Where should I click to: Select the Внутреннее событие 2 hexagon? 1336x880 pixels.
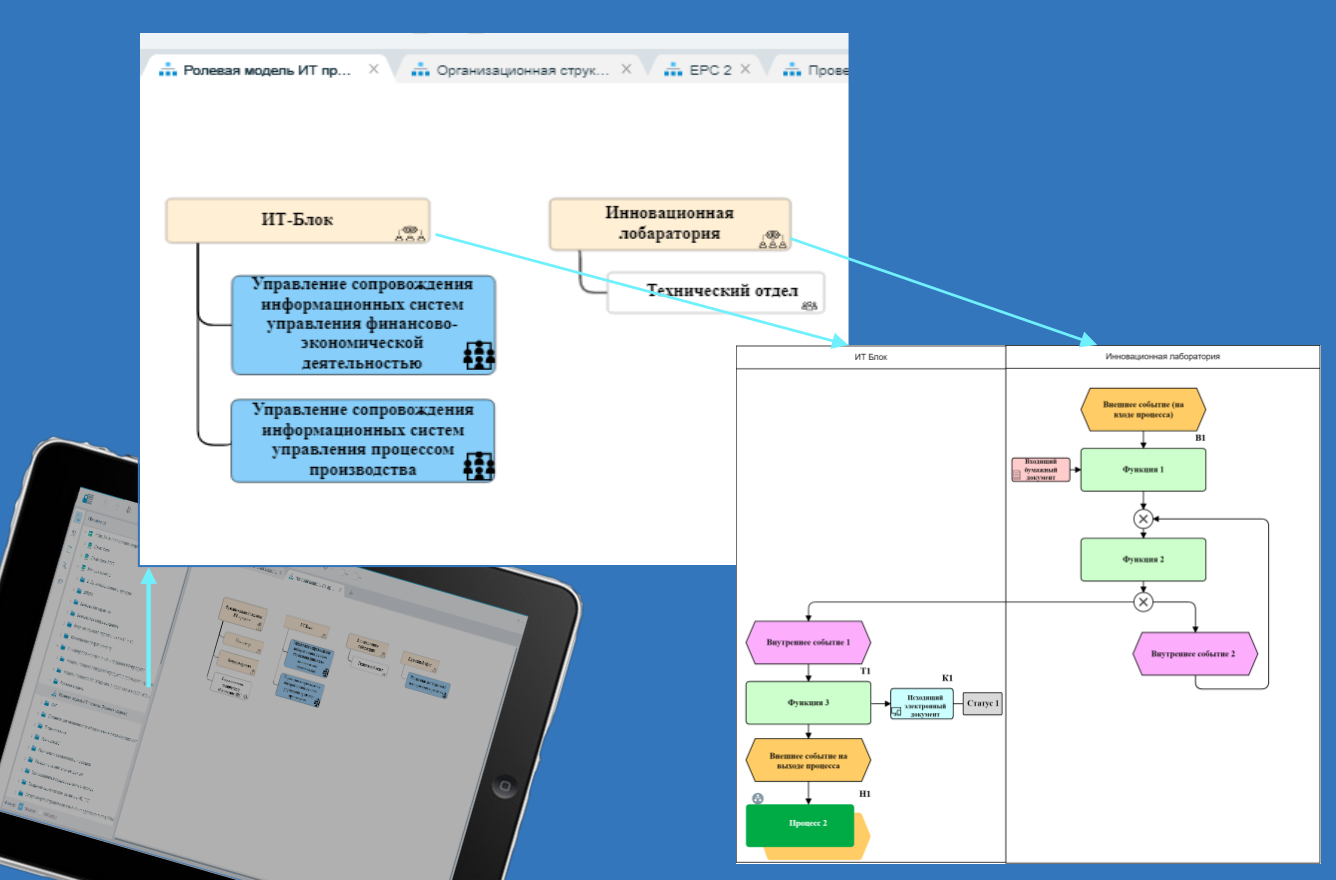tap(1194, 654)
